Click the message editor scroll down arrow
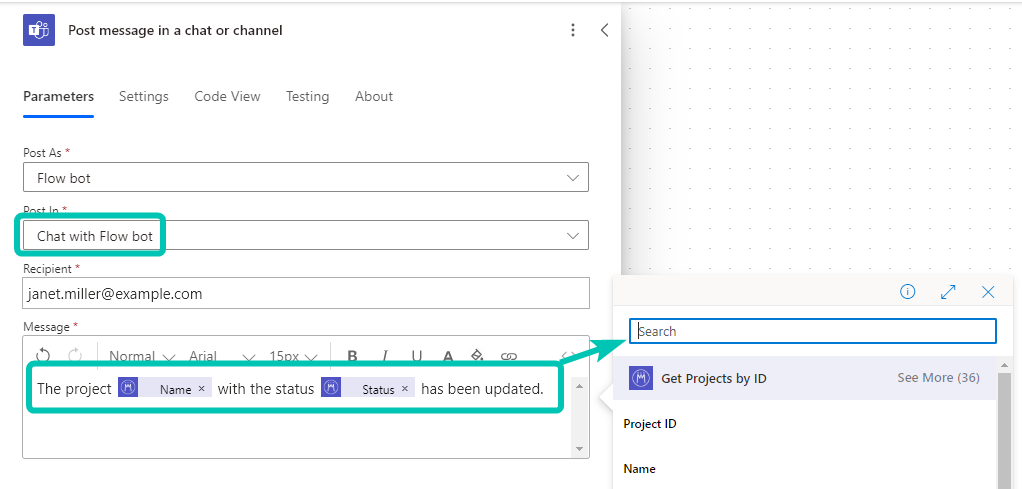 click(579, 449)
